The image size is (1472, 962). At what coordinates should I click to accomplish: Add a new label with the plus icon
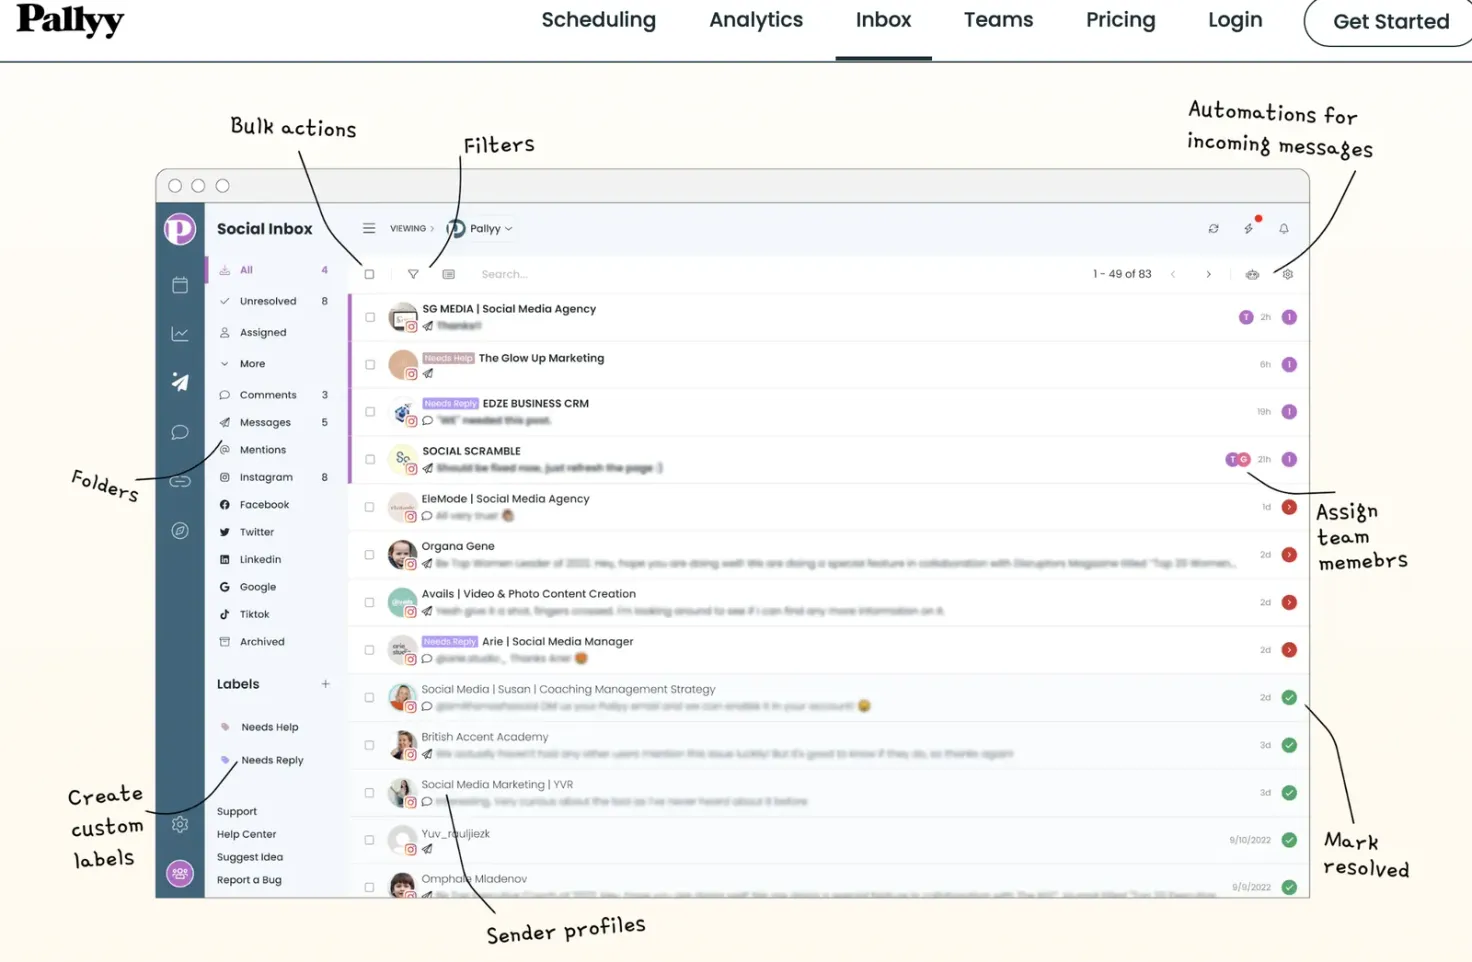point(326,684)
